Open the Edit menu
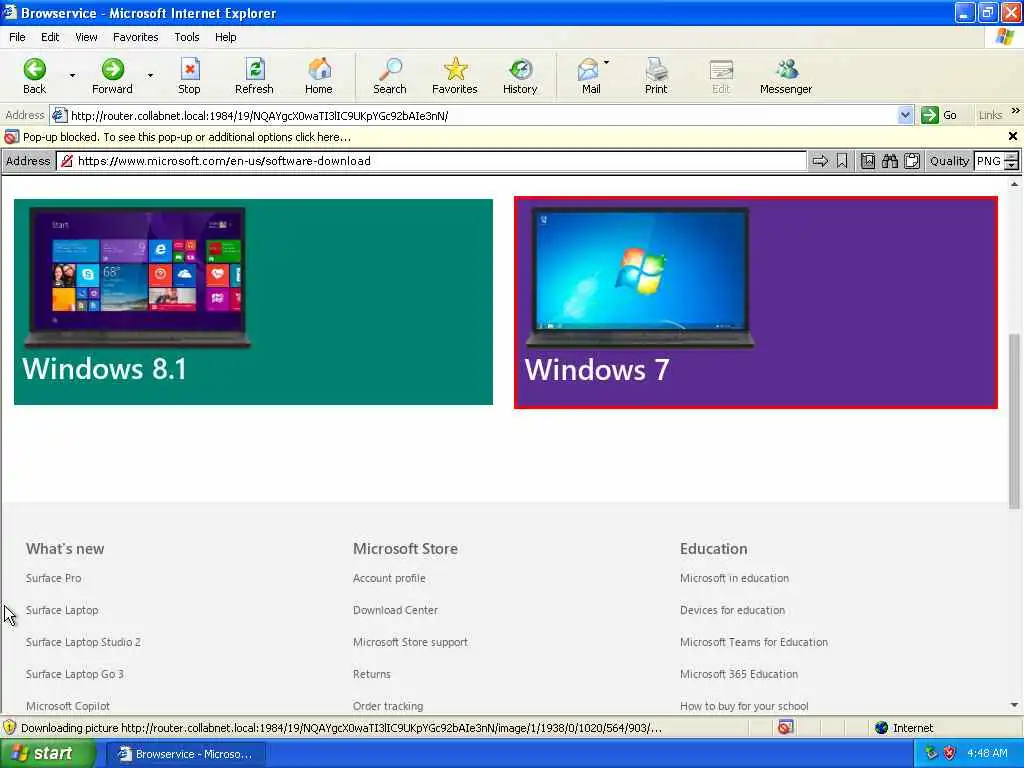The width and height of the screenshot is (1024, 768). 50,37
